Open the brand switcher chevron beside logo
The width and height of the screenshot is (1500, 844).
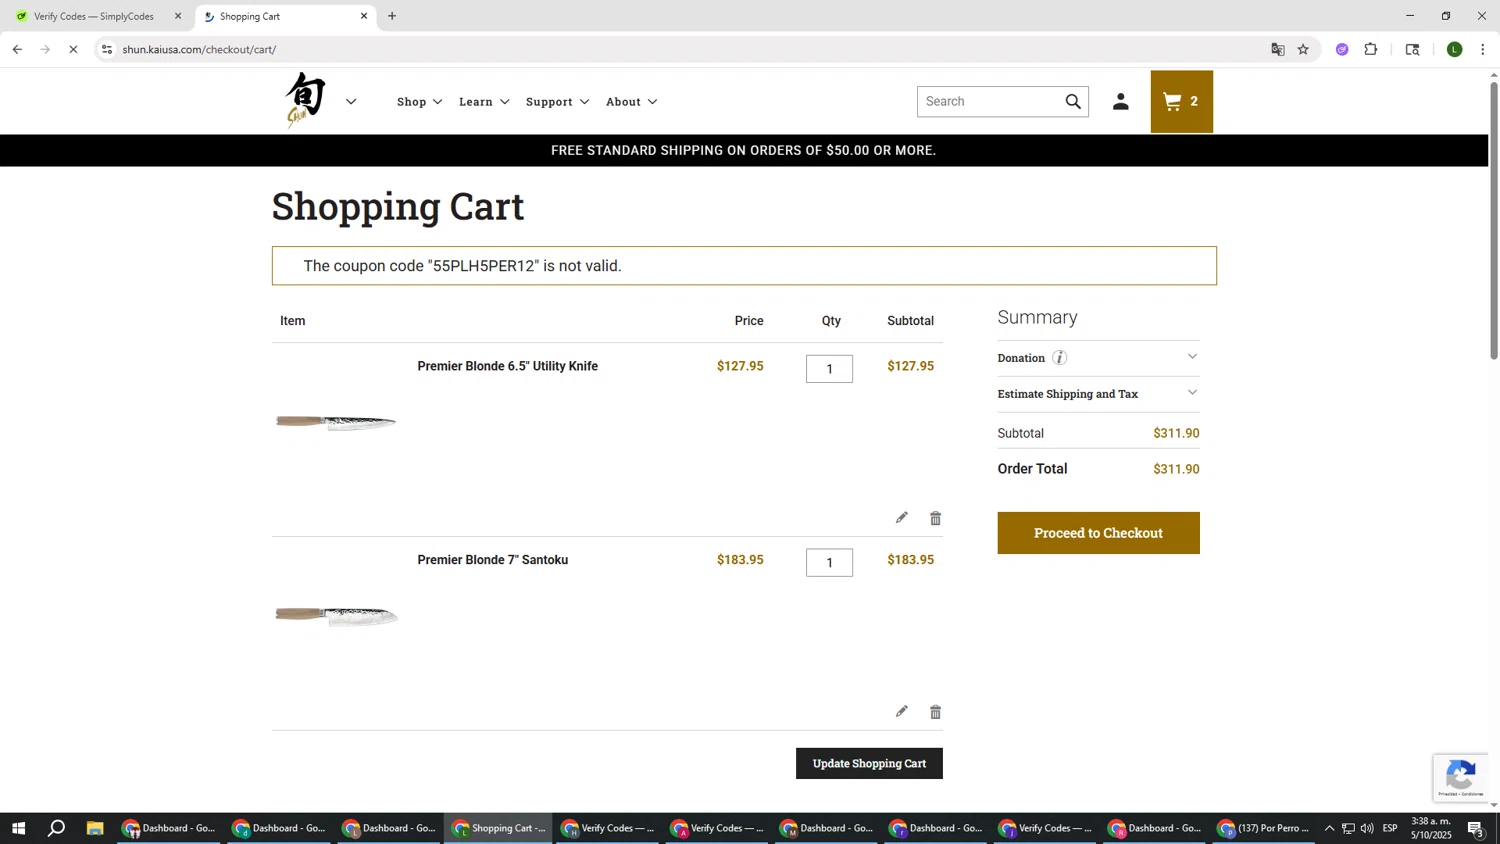[x=351, y=102]
